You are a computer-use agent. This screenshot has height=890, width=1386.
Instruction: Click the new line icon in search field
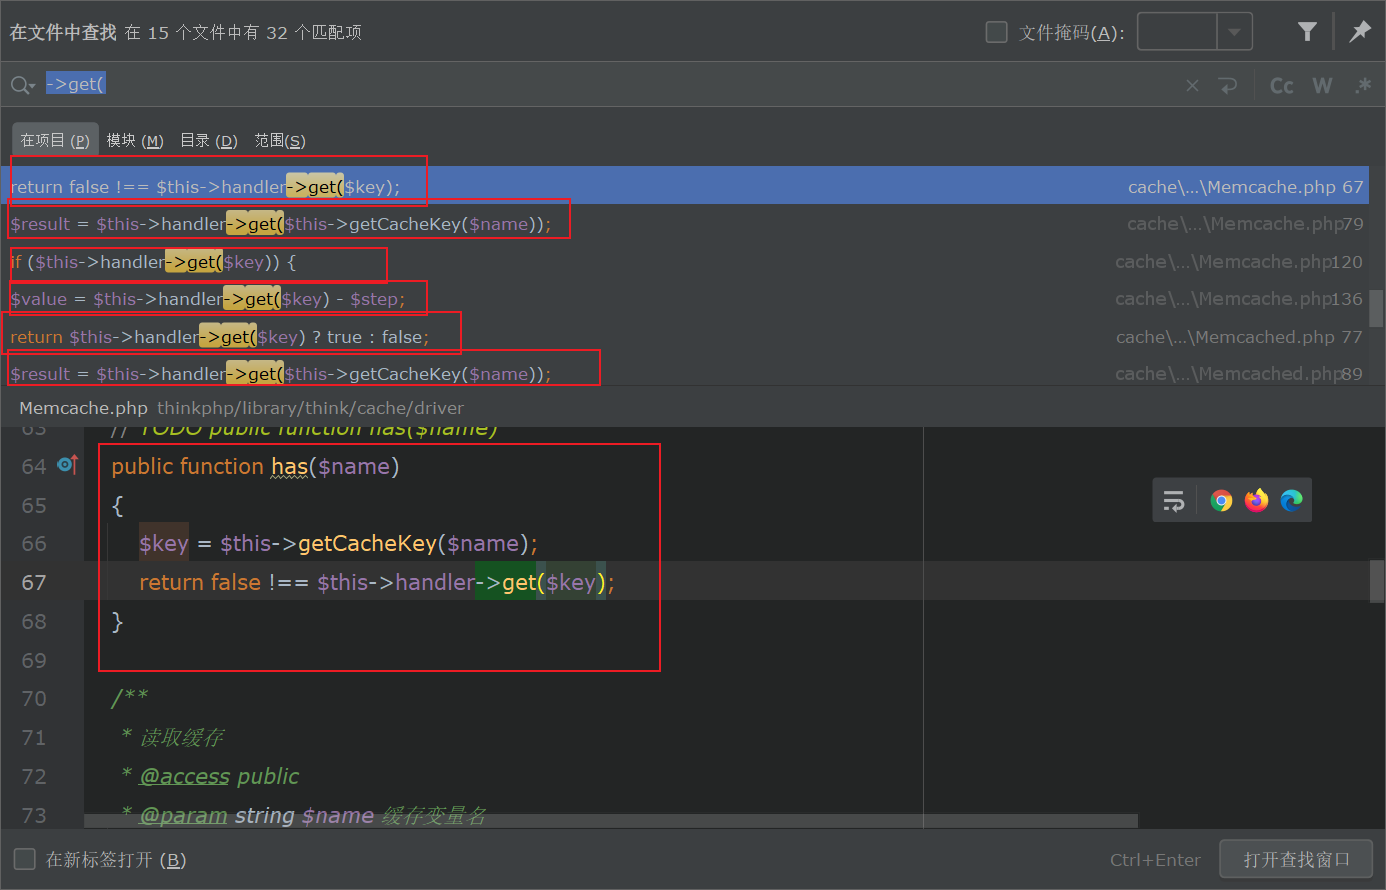pyautogui.click(x=1228, y=86)
